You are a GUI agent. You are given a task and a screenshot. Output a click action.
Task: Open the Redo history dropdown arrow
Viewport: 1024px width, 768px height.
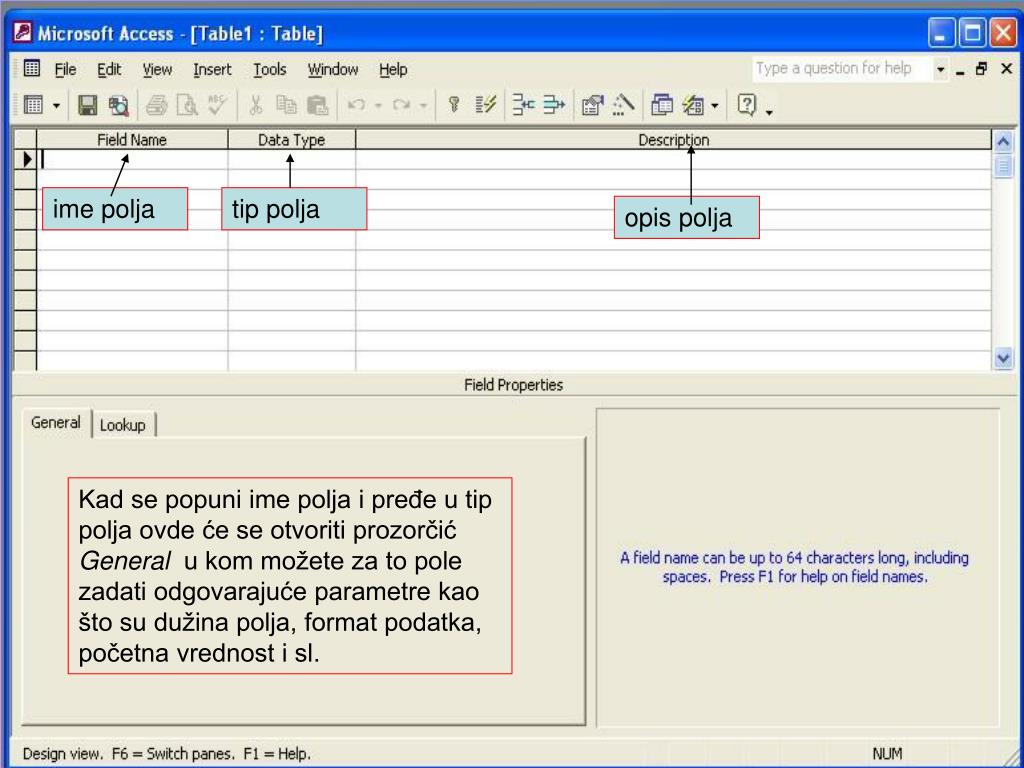click(423, 105)
